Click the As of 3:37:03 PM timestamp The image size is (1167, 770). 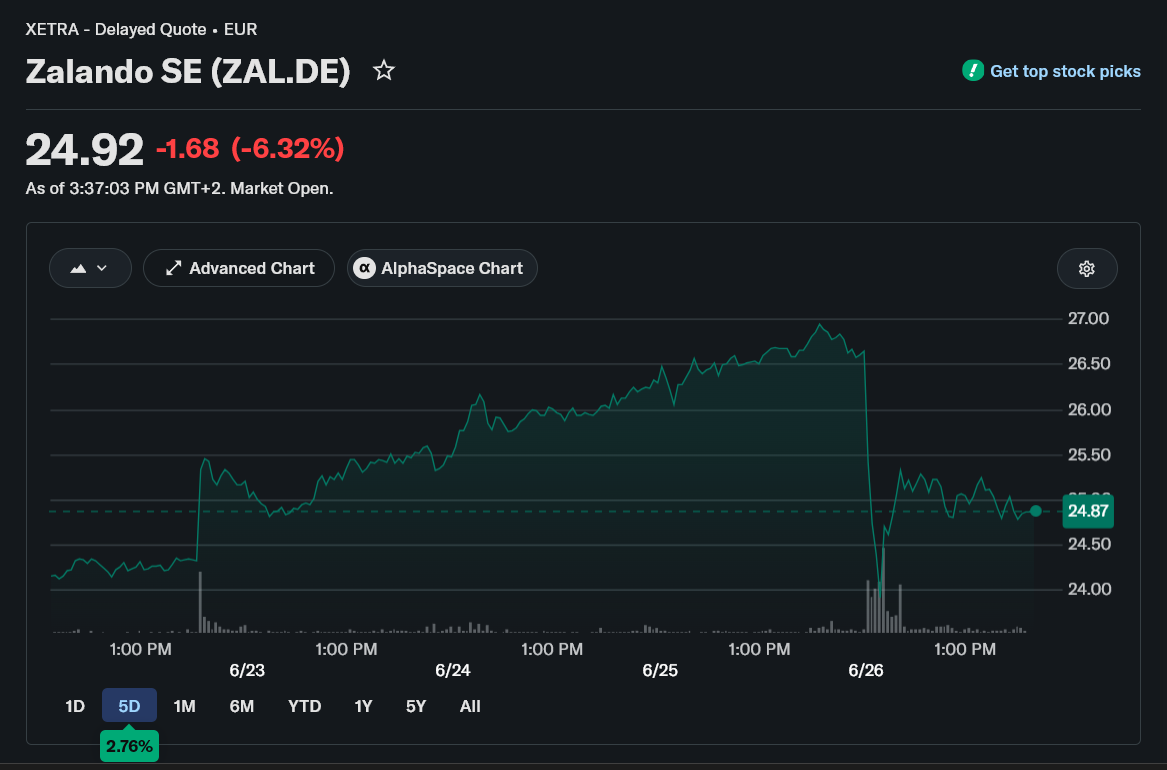pos(179,189)
